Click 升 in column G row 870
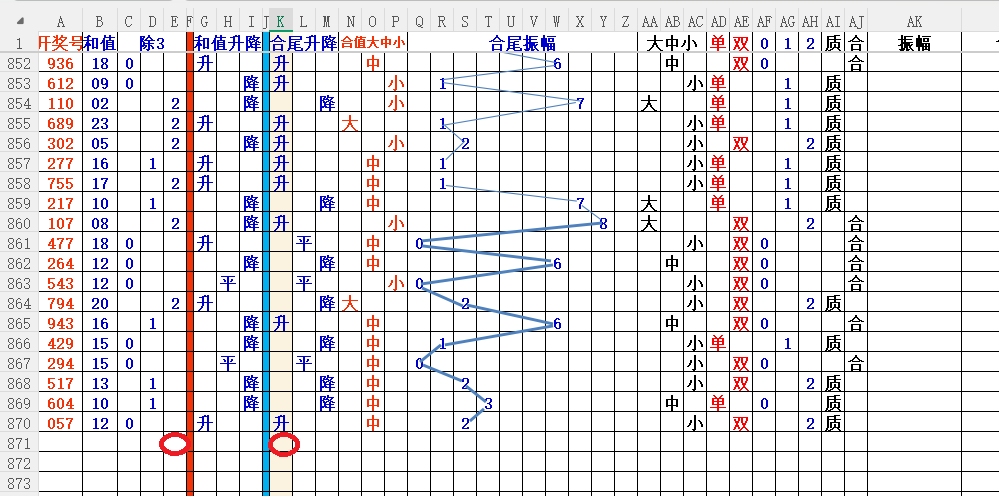 click(204, 423)
